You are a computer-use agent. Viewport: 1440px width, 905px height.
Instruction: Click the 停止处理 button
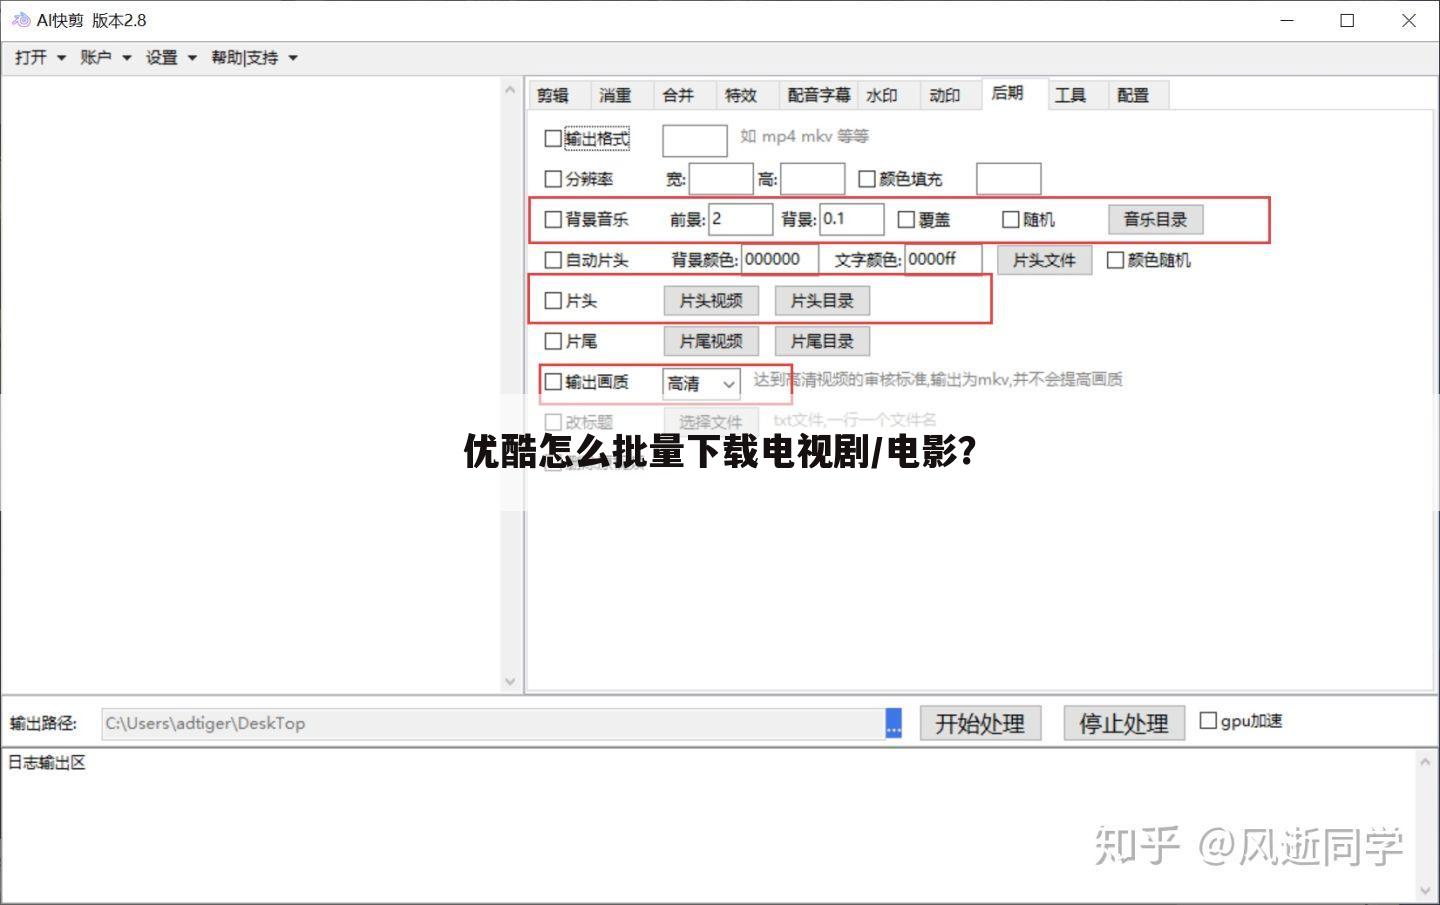(1124, 723)
